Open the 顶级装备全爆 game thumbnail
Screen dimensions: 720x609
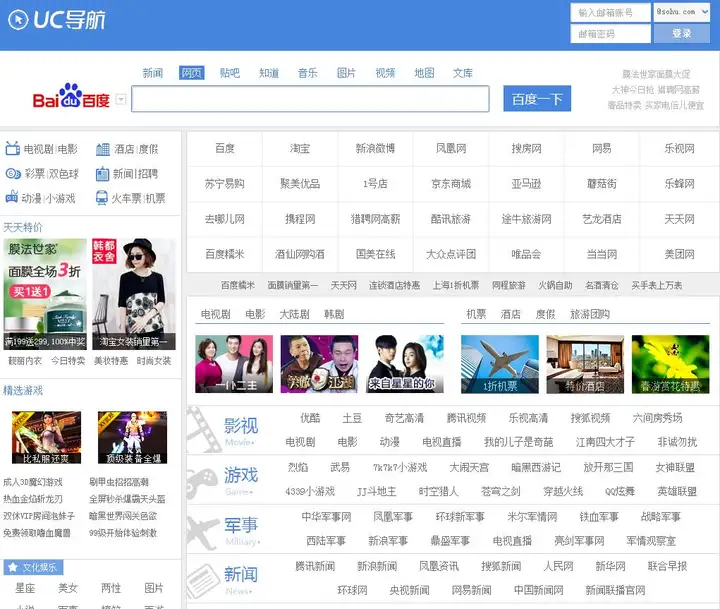point(132,437)
